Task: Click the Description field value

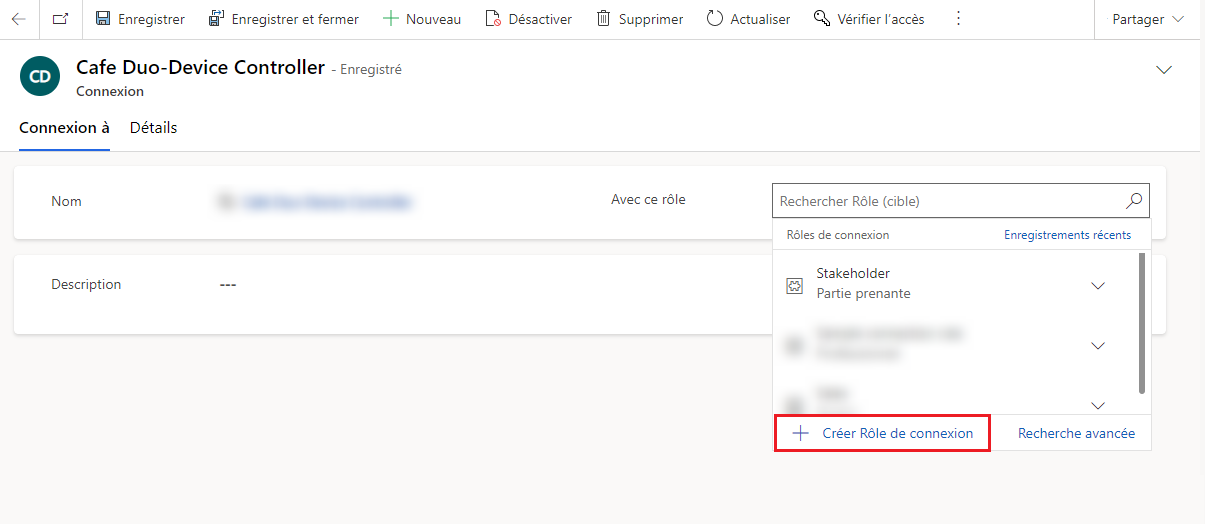Action: pyautogui.click(x=228, y=285)
